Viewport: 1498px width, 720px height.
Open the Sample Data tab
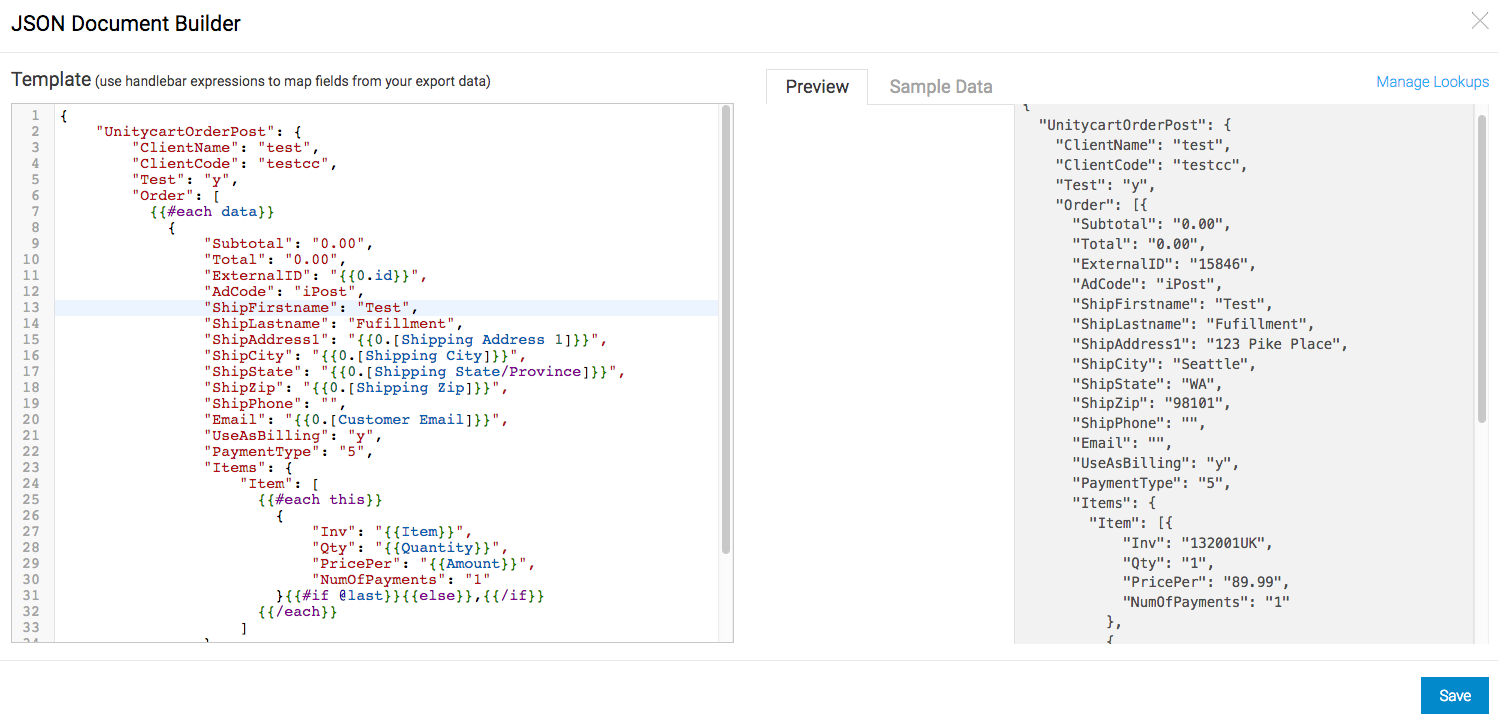pyautogui.click(x=941, y=87)
